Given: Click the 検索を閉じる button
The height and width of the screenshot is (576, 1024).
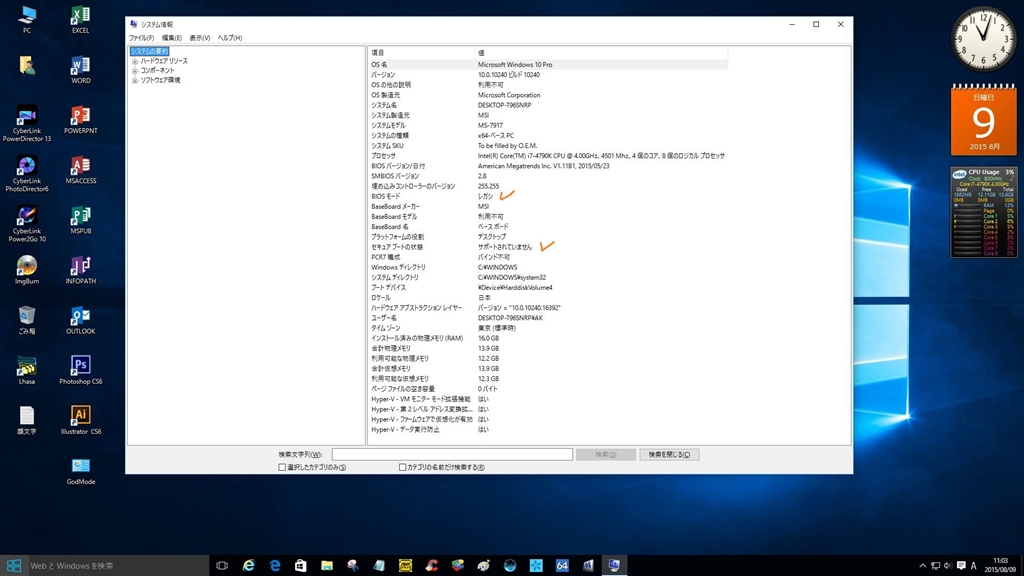Looking at the screenshot, I should pyautogui.click(x=669, y=454).
